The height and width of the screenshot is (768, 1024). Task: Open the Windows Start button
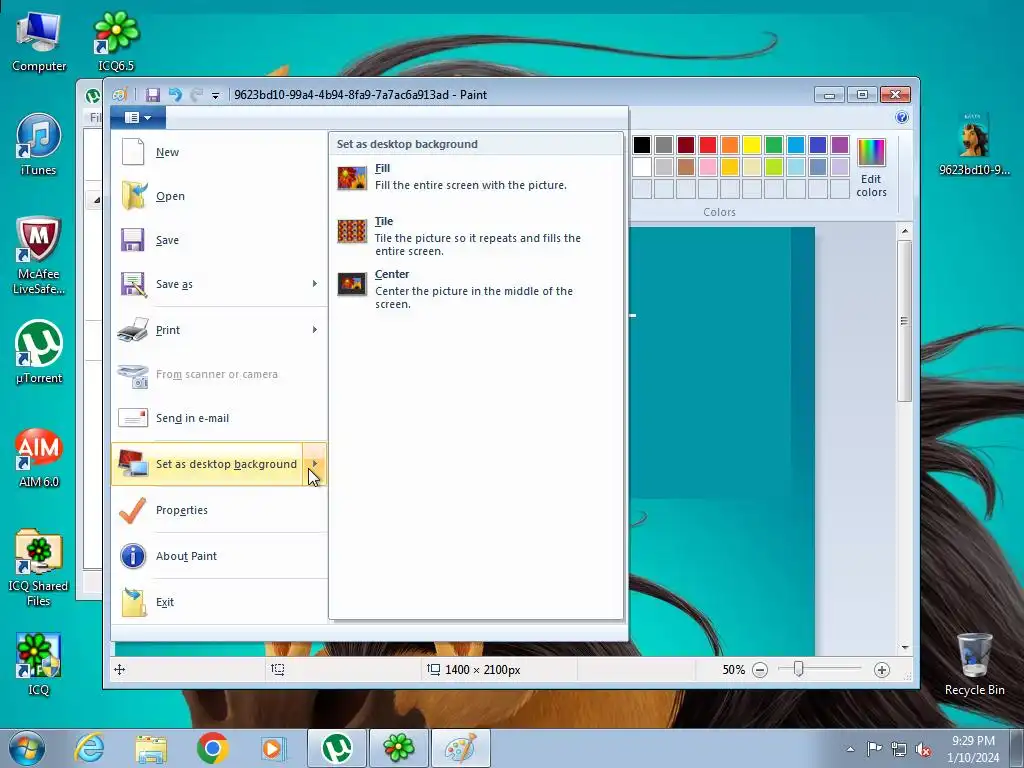pyautogui.click(x=27, y=748)
